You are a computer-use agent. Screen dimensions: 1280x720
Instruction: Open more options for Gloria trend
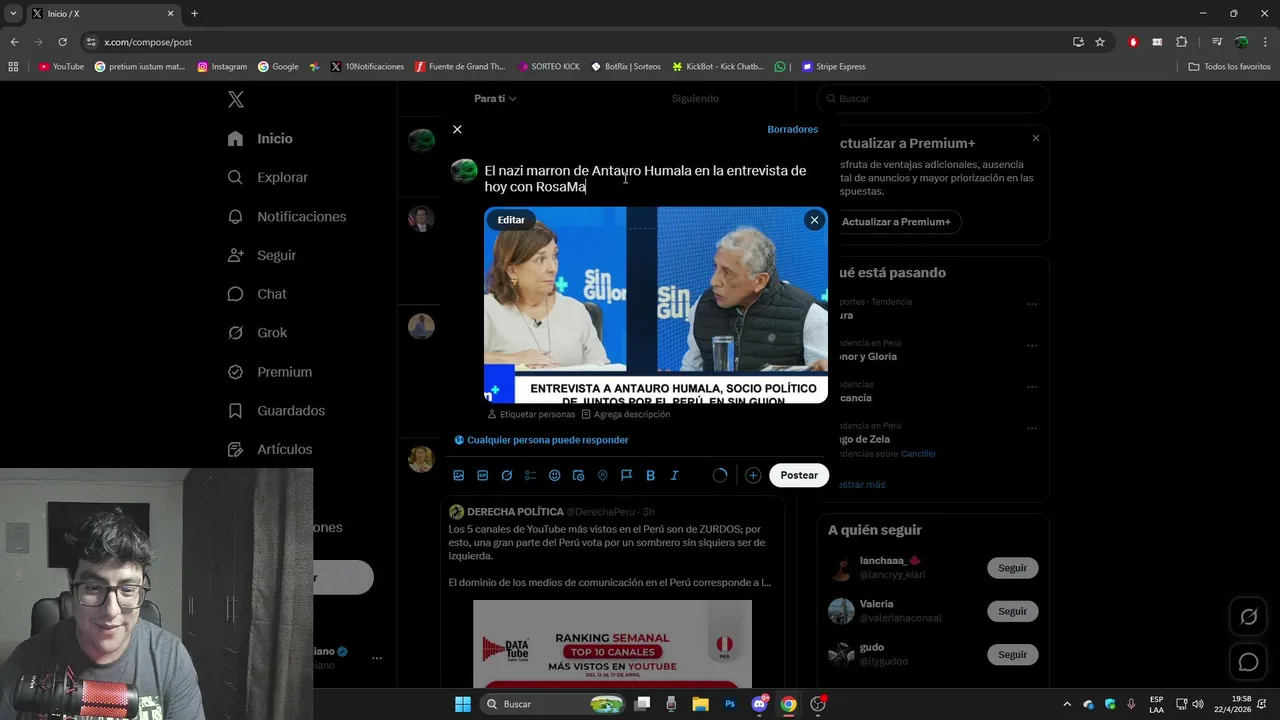coord(1032,346)
